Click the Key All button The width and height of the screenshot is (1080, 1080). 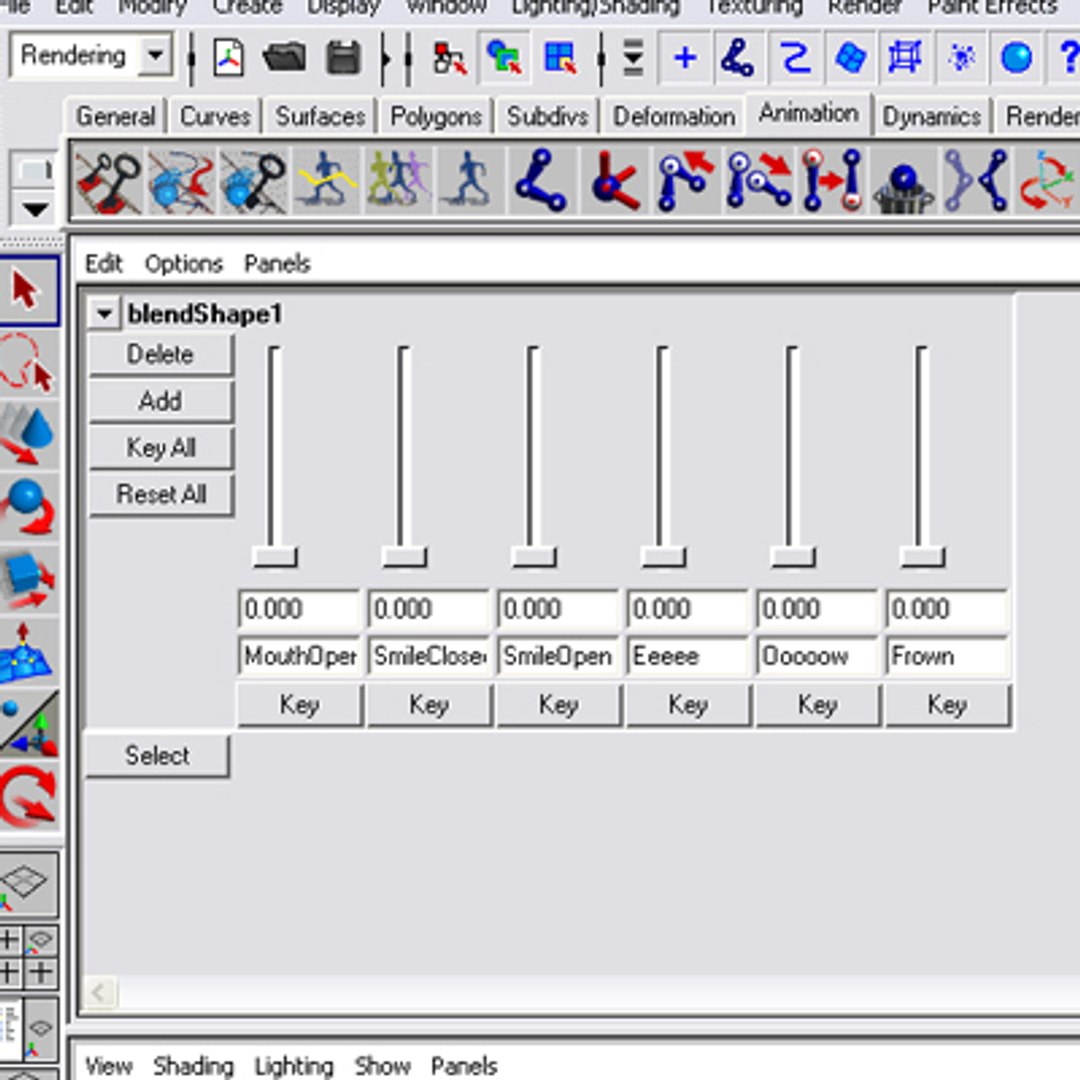[x=161, y=448]
